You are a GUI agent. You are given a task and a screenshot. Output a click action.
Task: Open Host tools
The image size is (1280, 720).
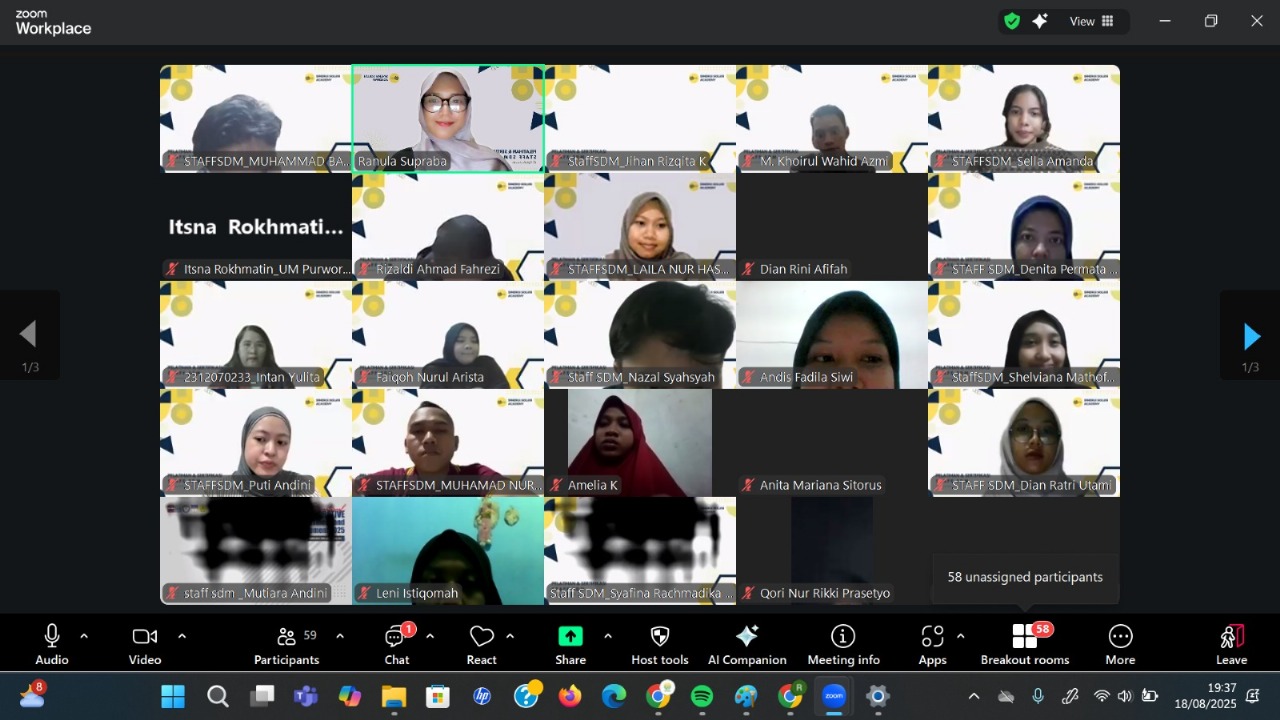click(x=659, y=643)
